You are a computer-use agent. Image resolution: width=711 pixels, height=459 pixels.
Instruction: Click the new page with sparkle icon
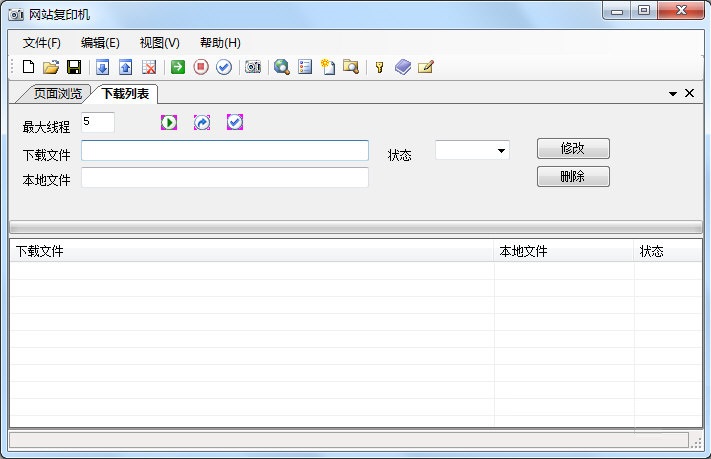pos(328,67)
